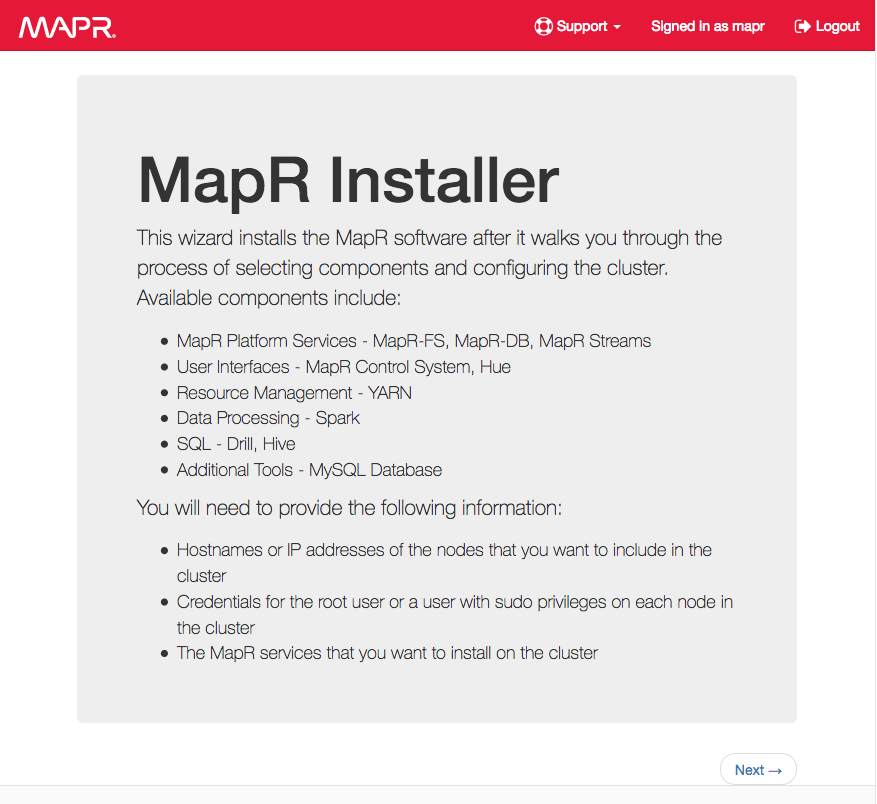
Task: Click the dropdown caret beside Support
Action: click(617, 27)
